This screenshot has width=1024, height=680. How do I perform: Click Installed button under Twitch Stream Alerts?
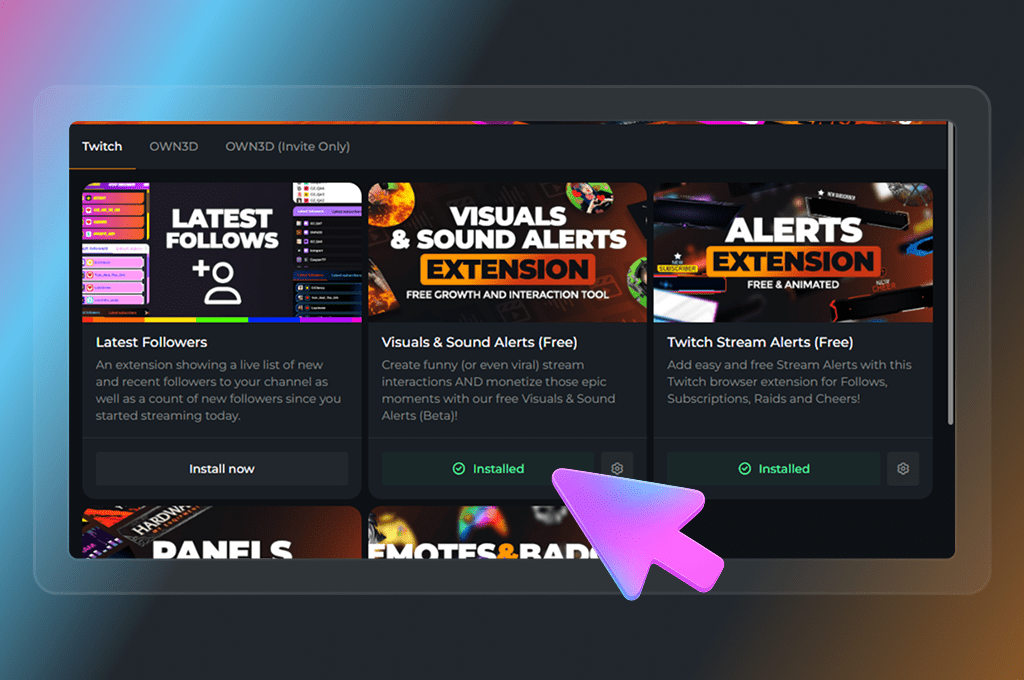click(x=773, y=468)
